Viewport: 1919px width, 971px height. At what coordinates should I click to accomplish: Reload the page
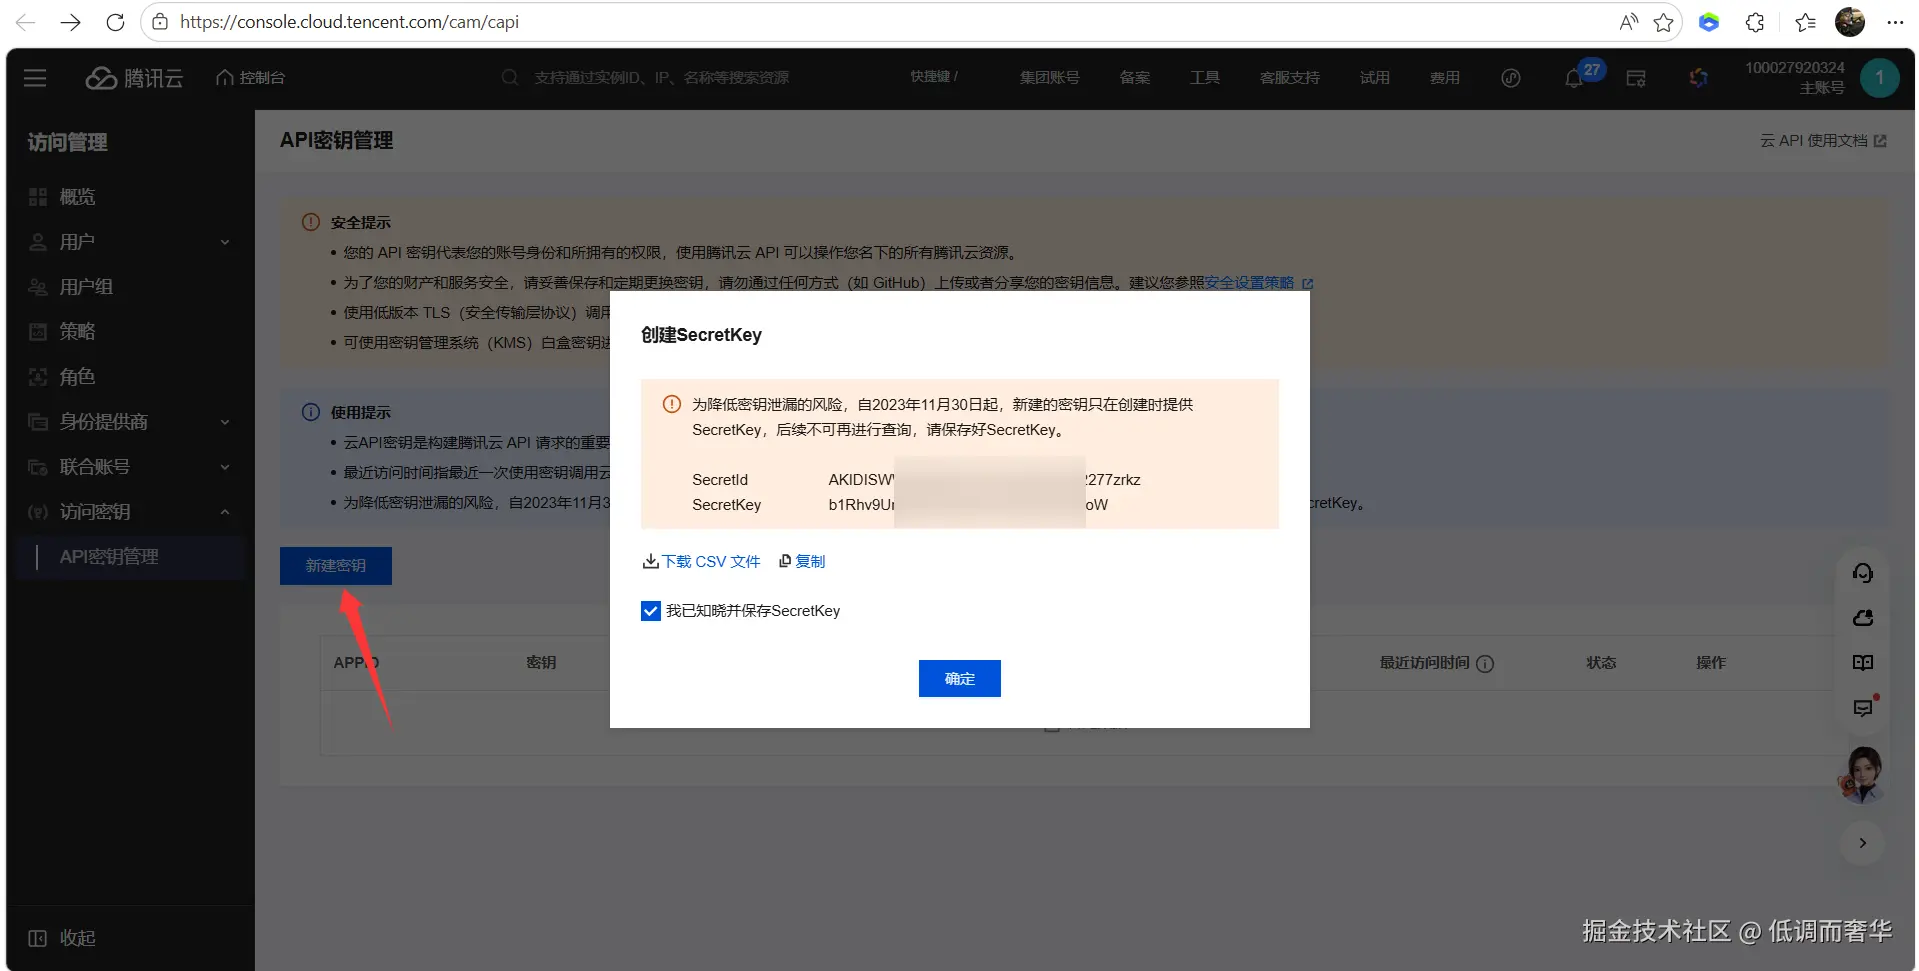[x=115, y=22]
